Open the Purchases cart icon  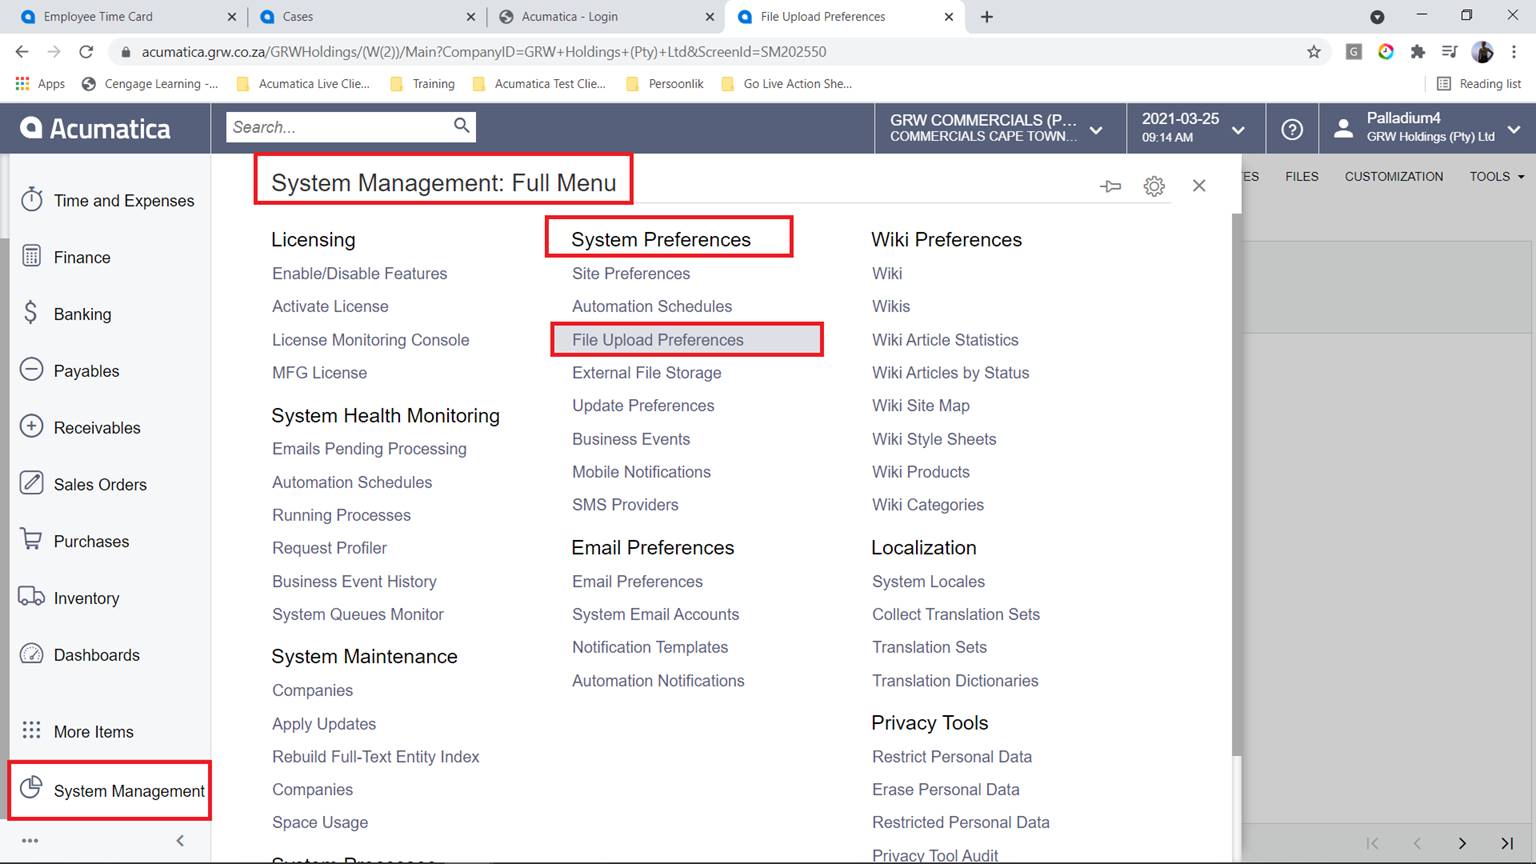(x=32, y=540)
